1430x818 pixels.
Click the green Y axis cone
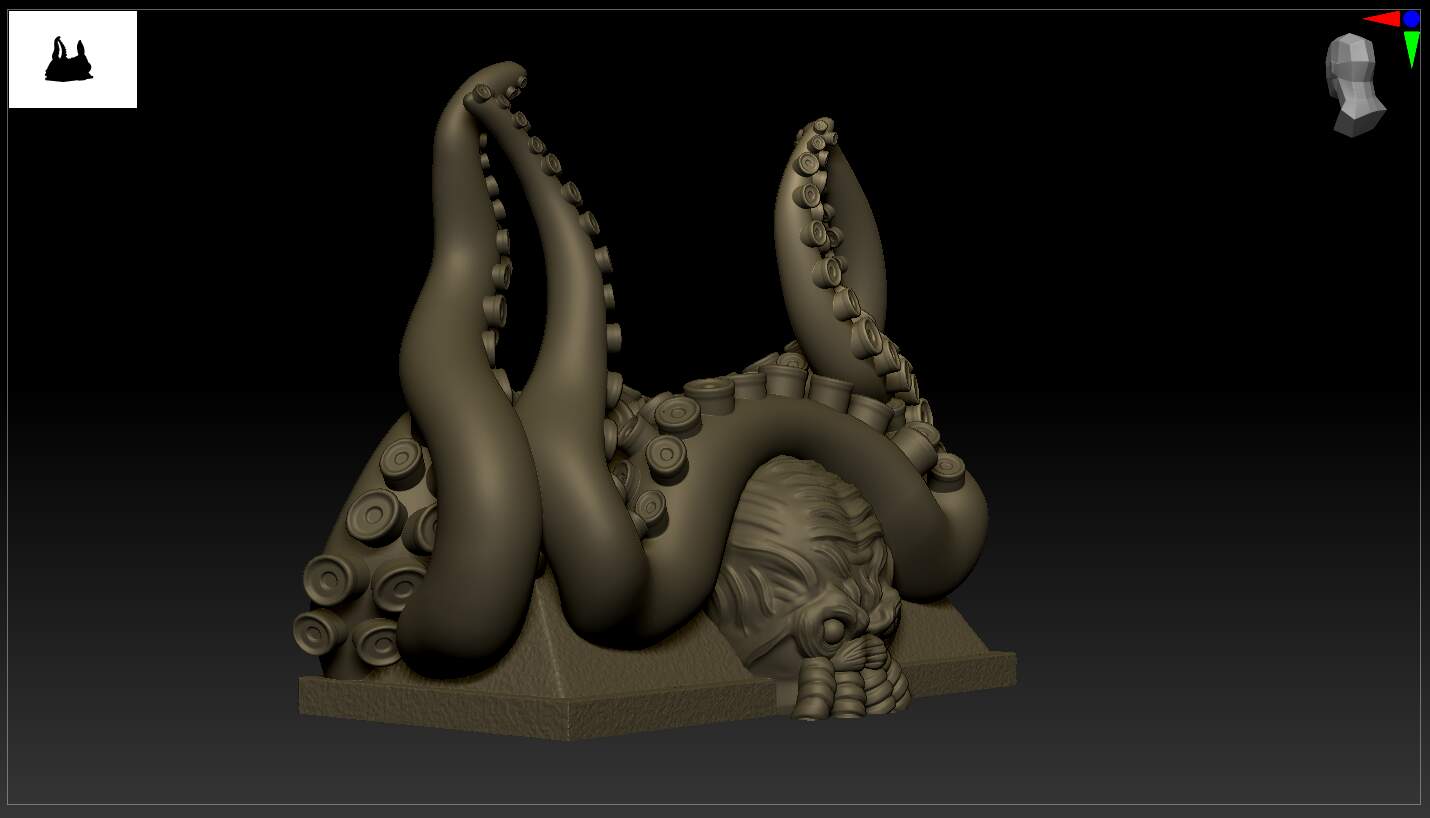click(x=1411, y=49)
